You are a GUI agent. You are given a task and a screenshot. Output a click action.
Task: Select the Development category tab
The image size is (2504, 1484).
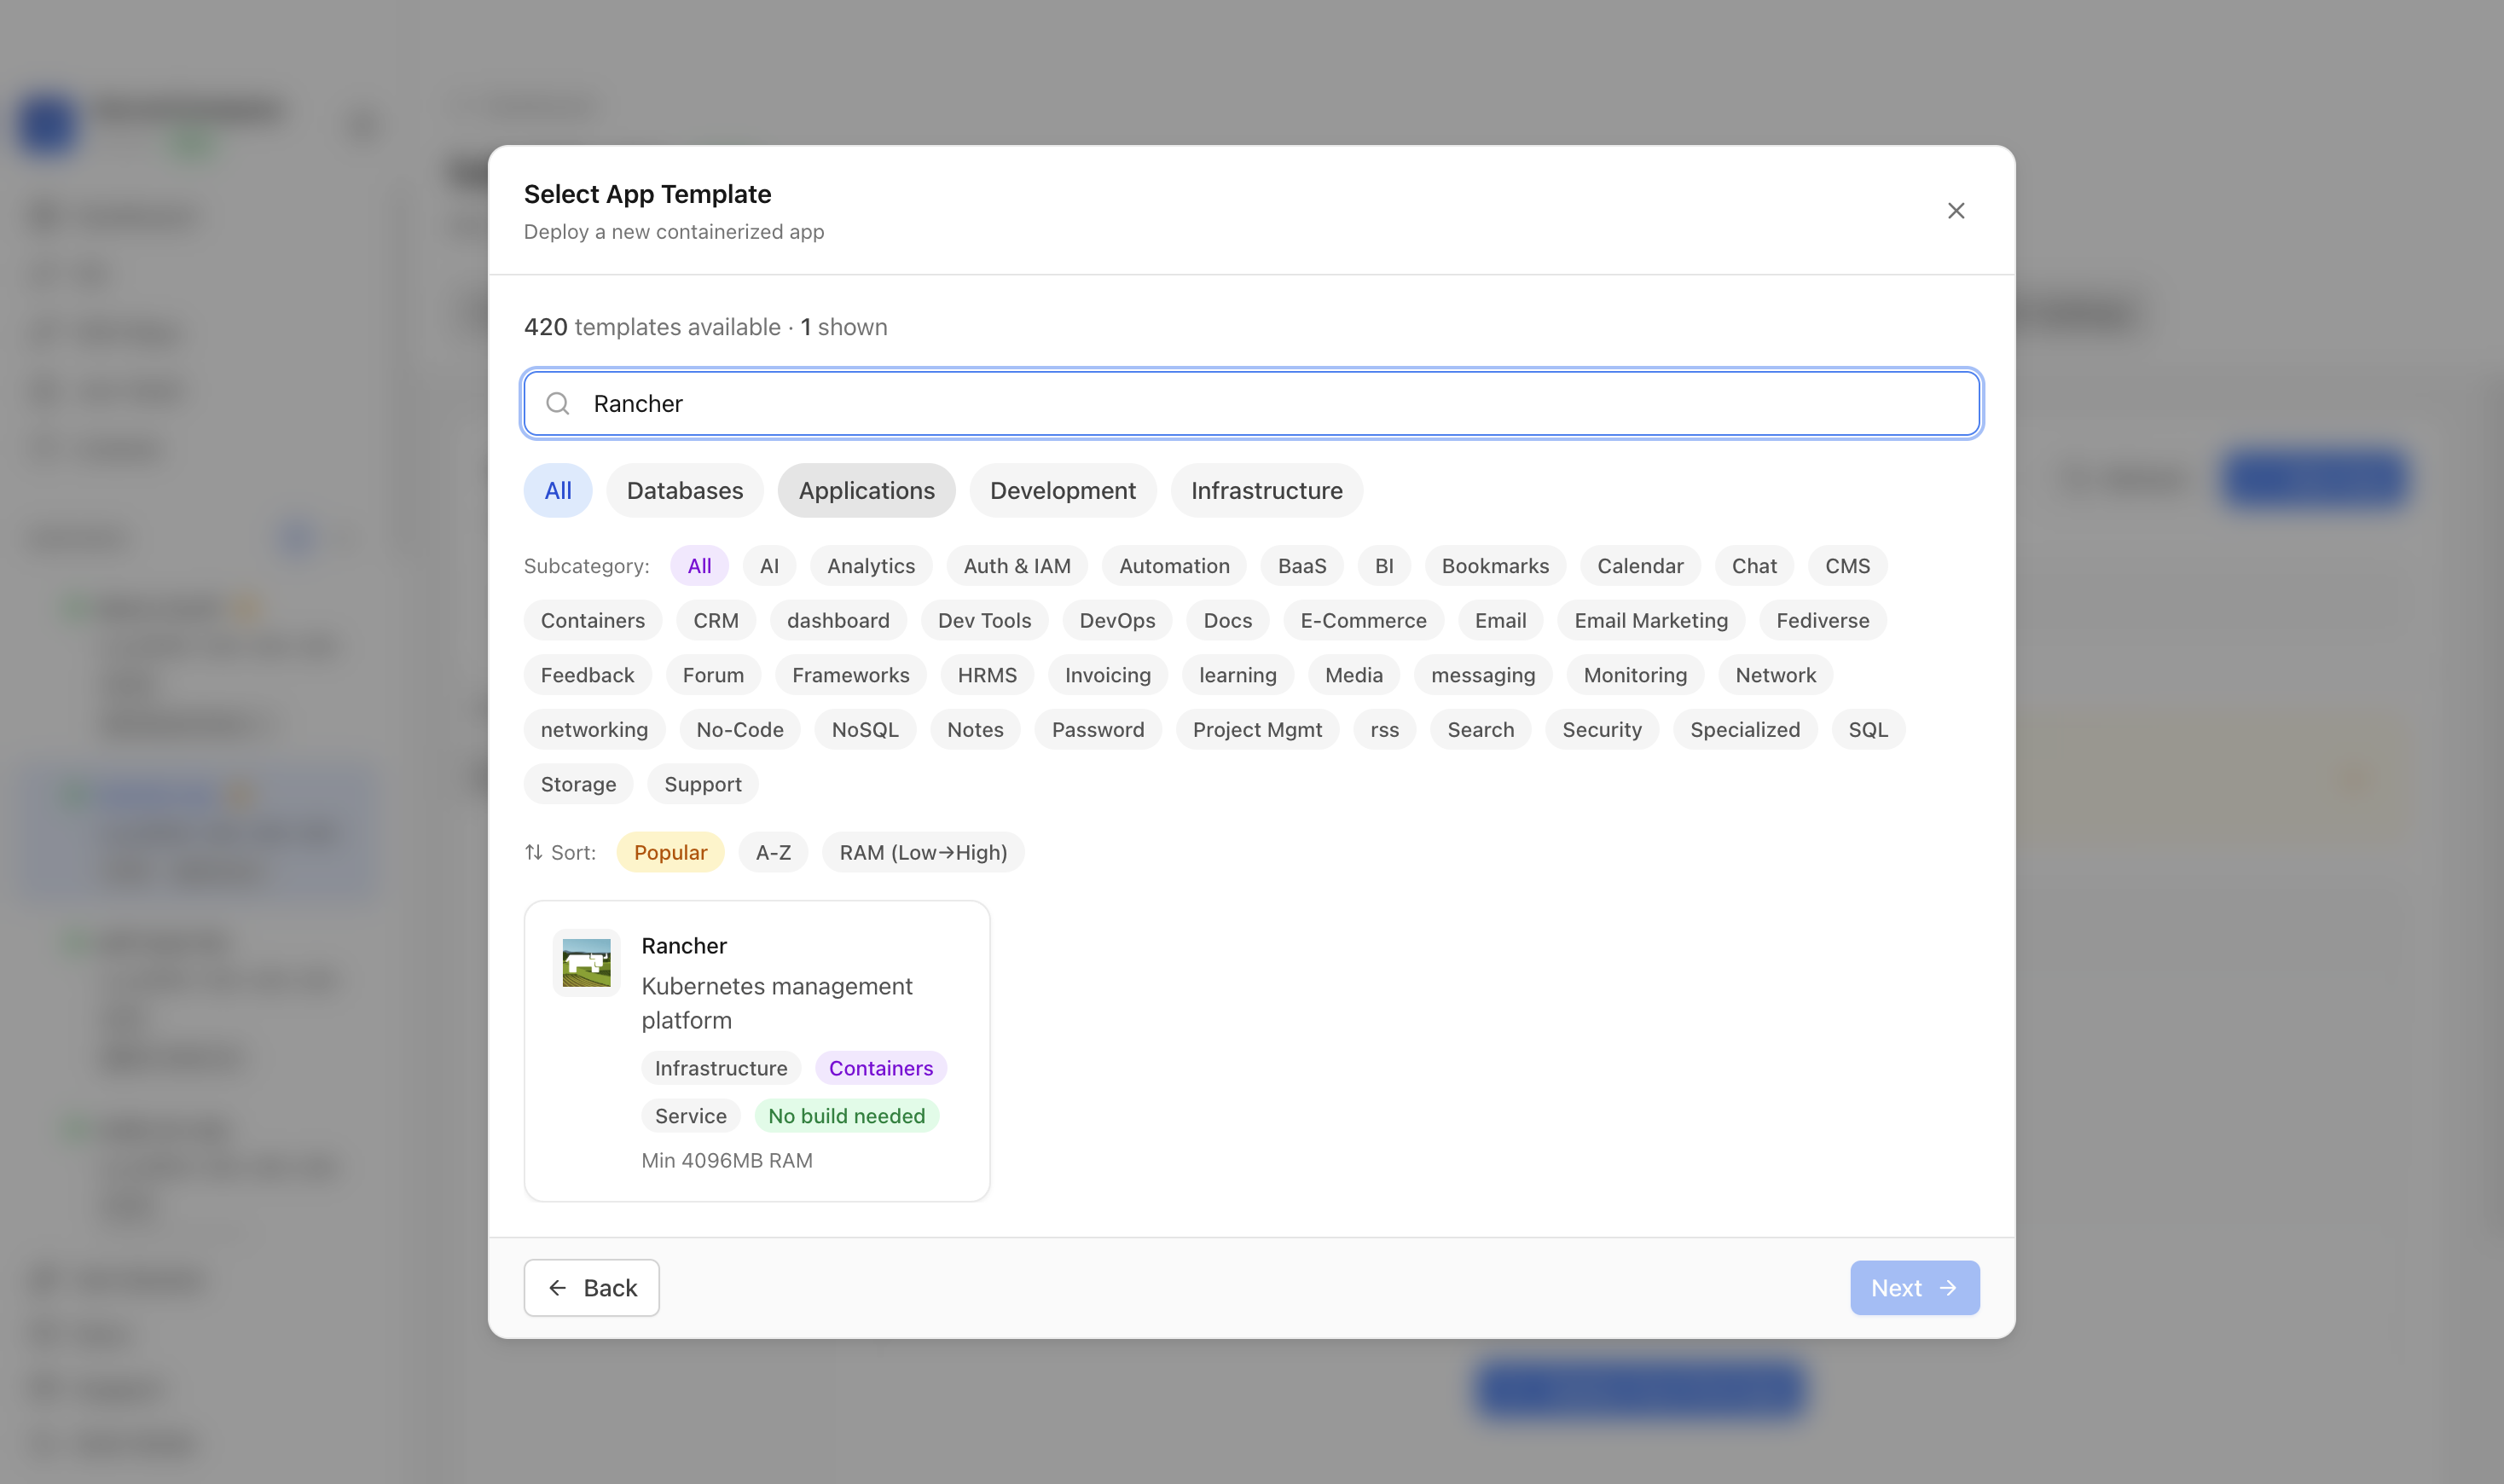click(x=1063, y=490)
